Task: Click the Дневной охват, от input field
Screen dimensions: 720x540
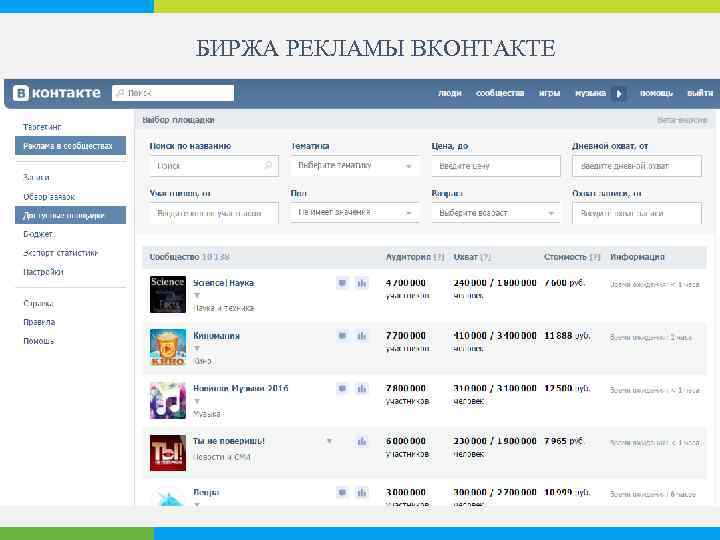Action: [637, 166]
